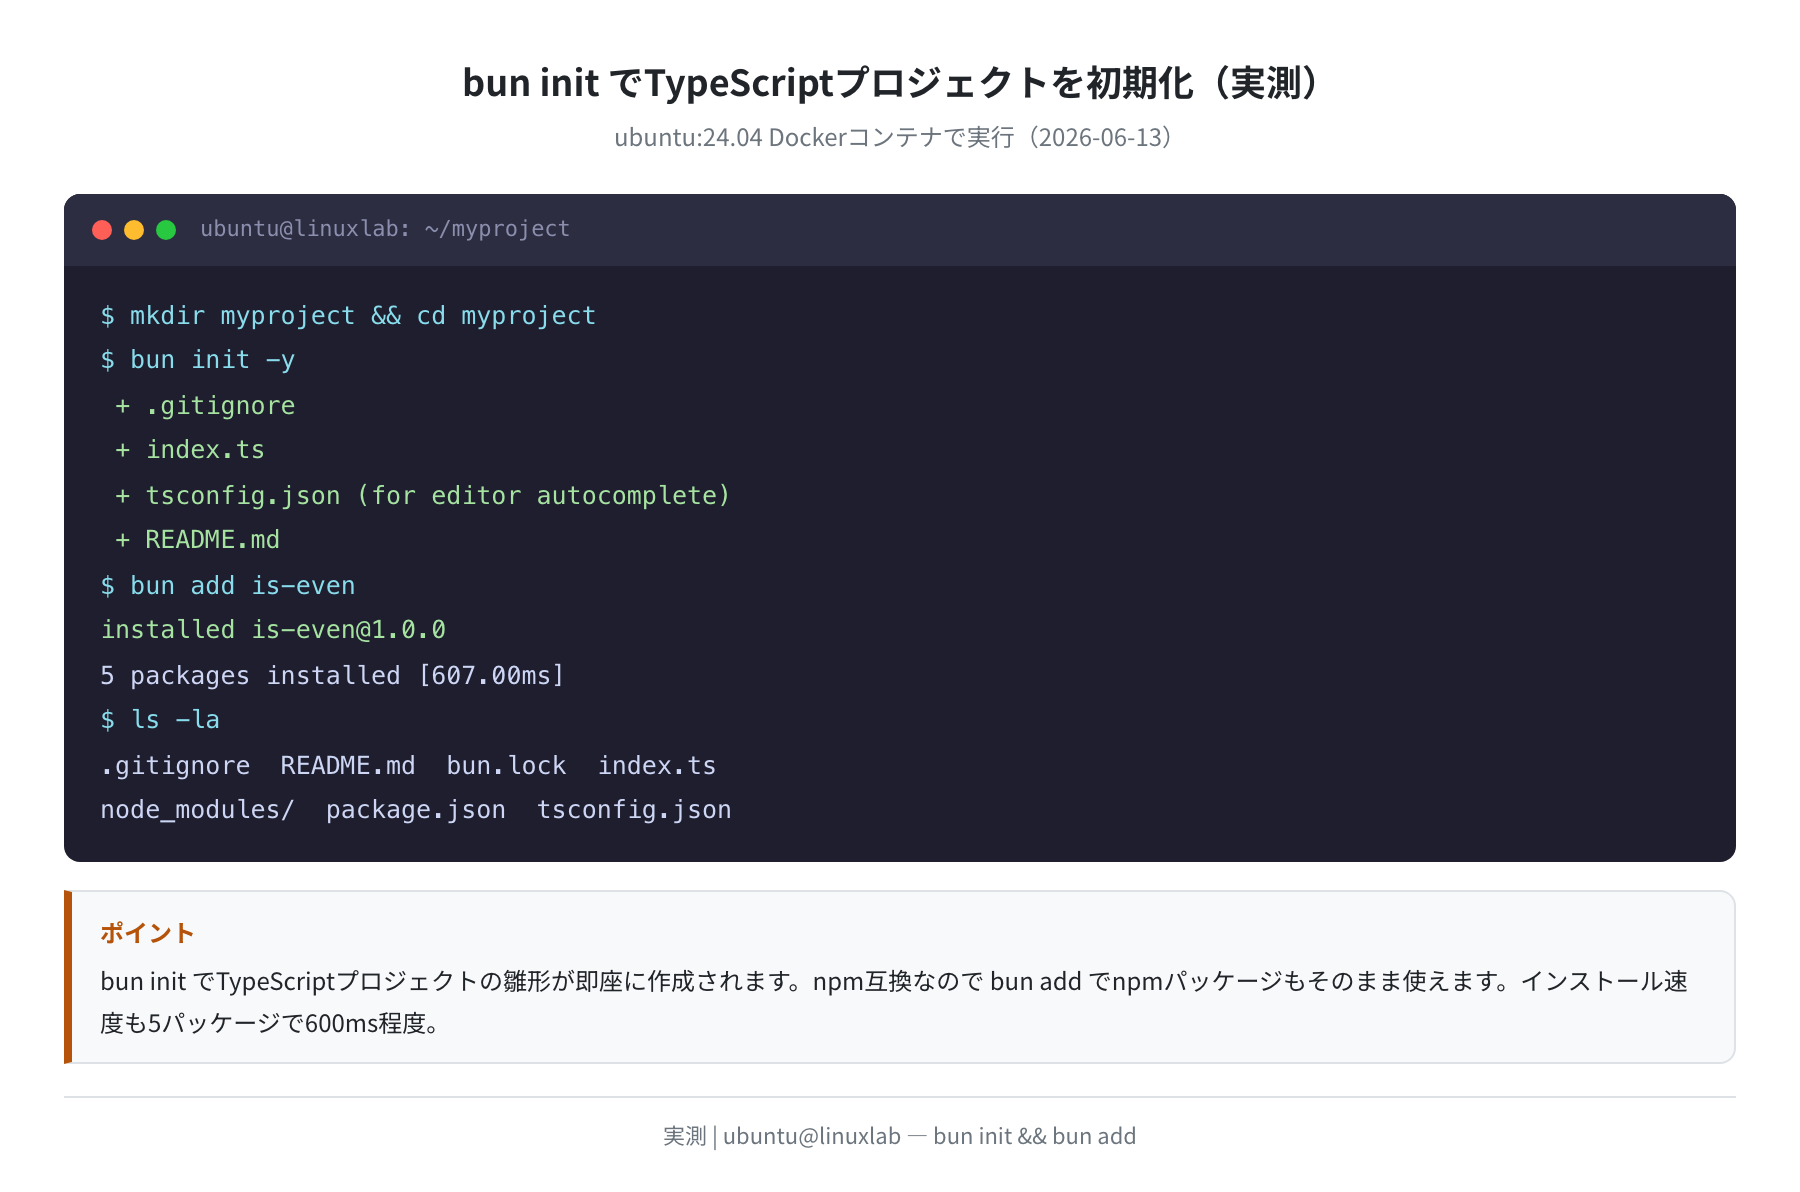Click the '+ index.ts' output line
Screen dimensions: 1800x1192
click(x=190, y=450)
